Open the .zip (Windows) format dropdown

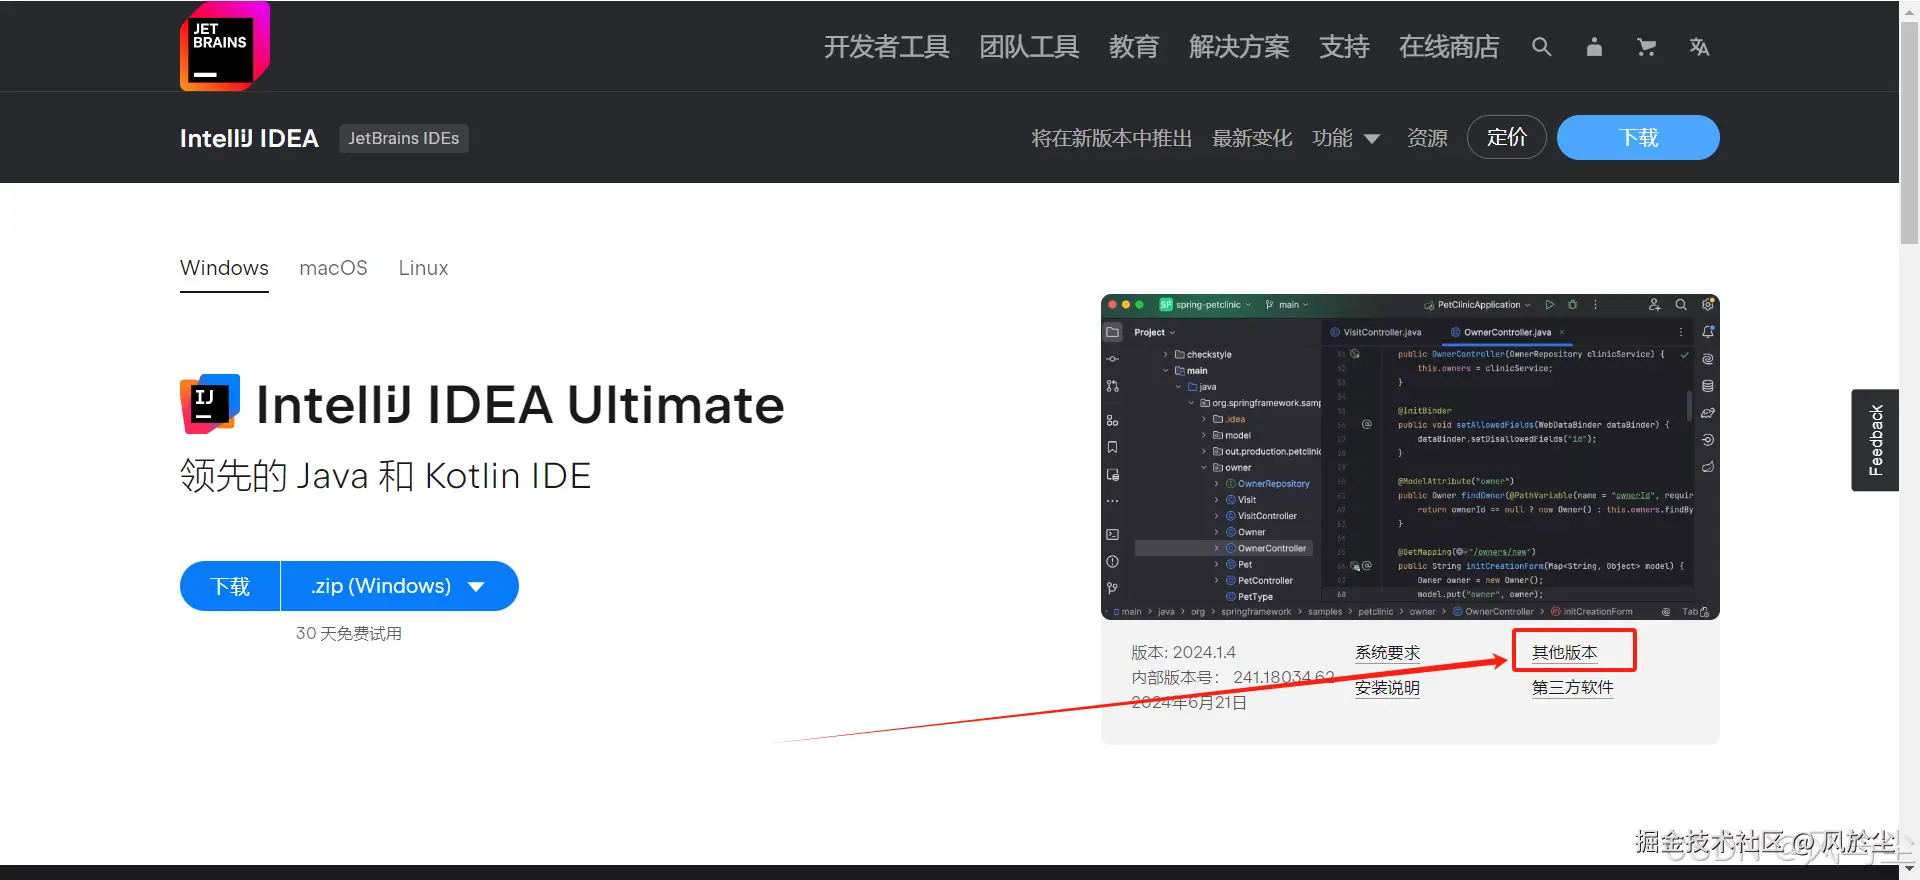[399, 586]
